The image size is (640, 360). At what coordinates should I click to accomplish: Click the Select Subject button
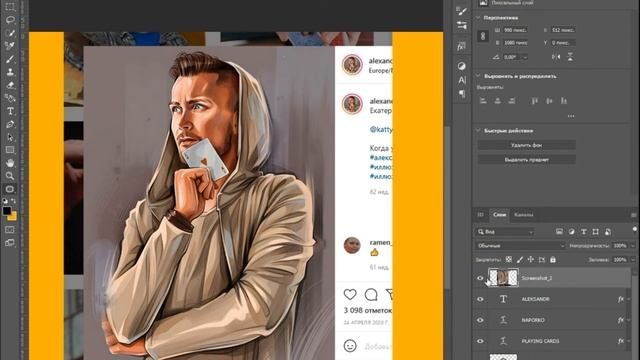(x=527, y=160)
